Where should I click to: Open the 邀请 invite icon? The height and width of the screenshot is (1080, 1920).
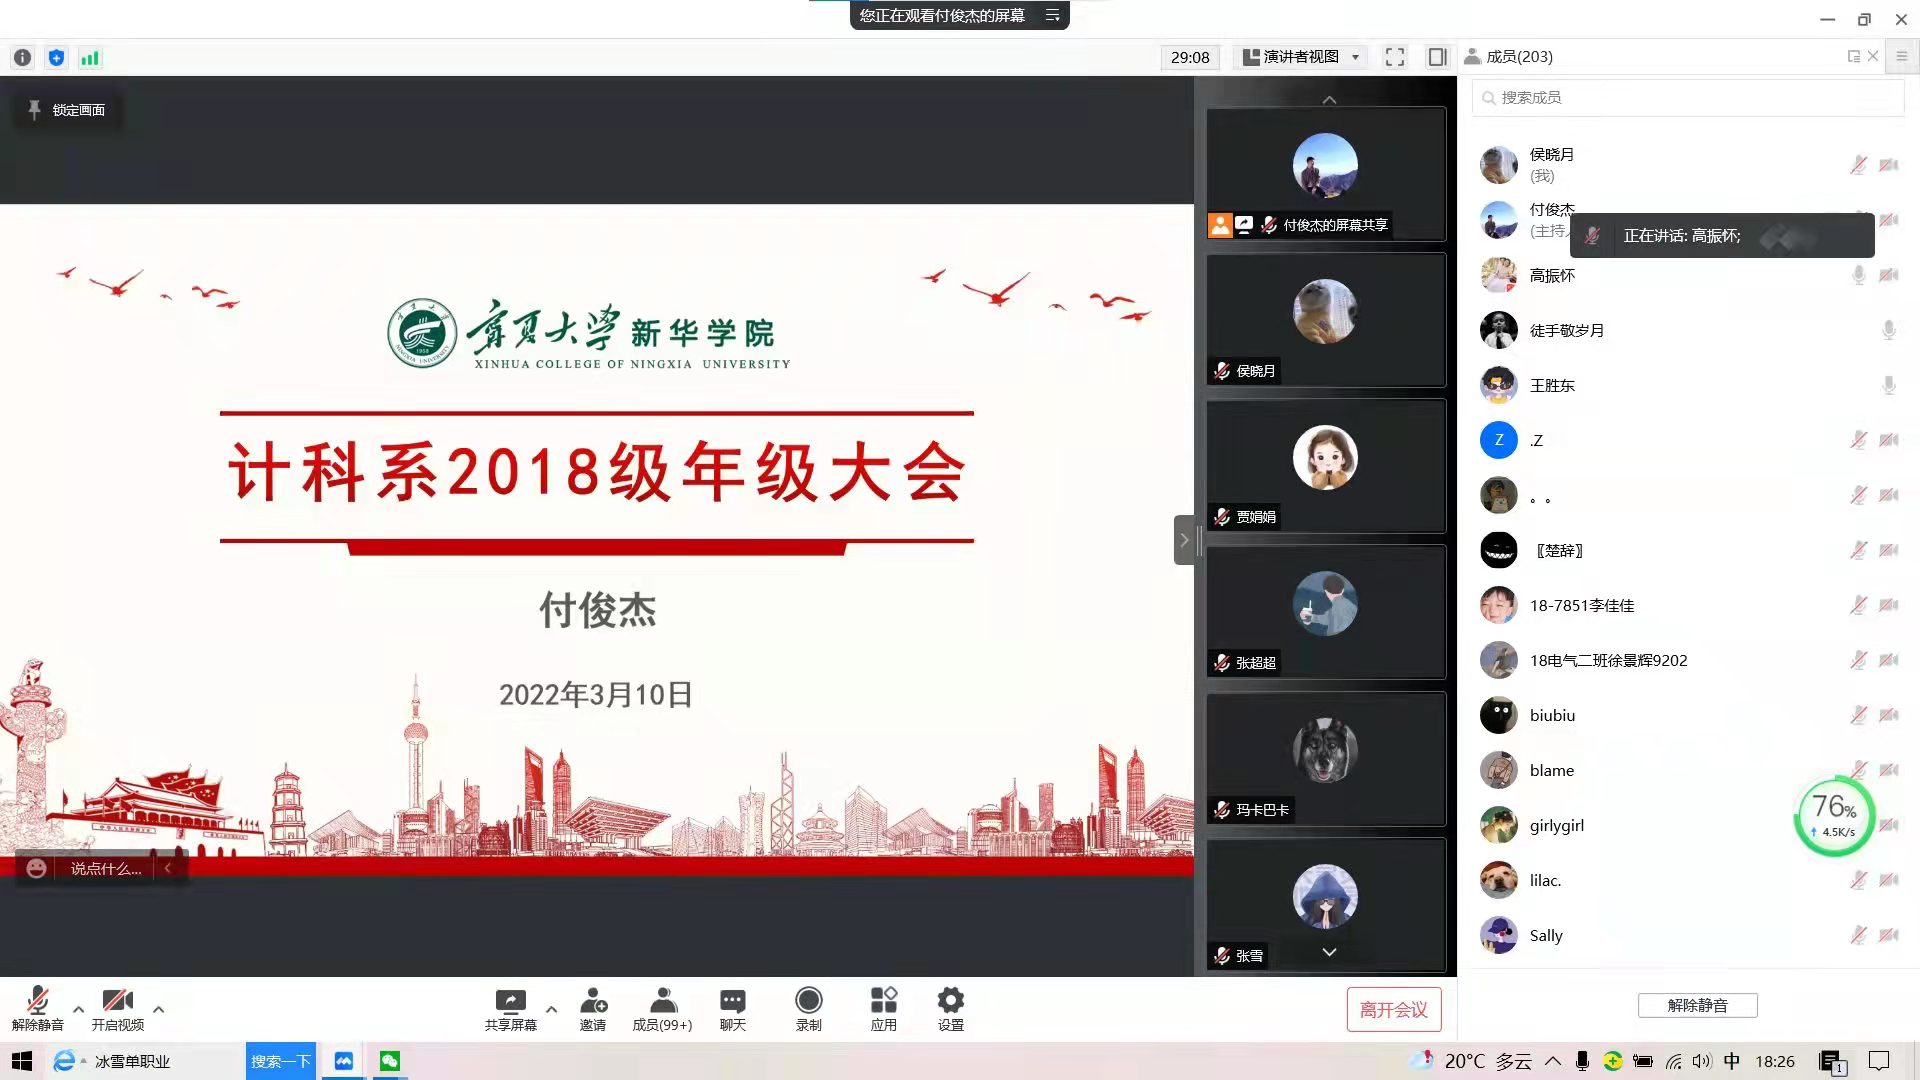(x=593, y=1008)
